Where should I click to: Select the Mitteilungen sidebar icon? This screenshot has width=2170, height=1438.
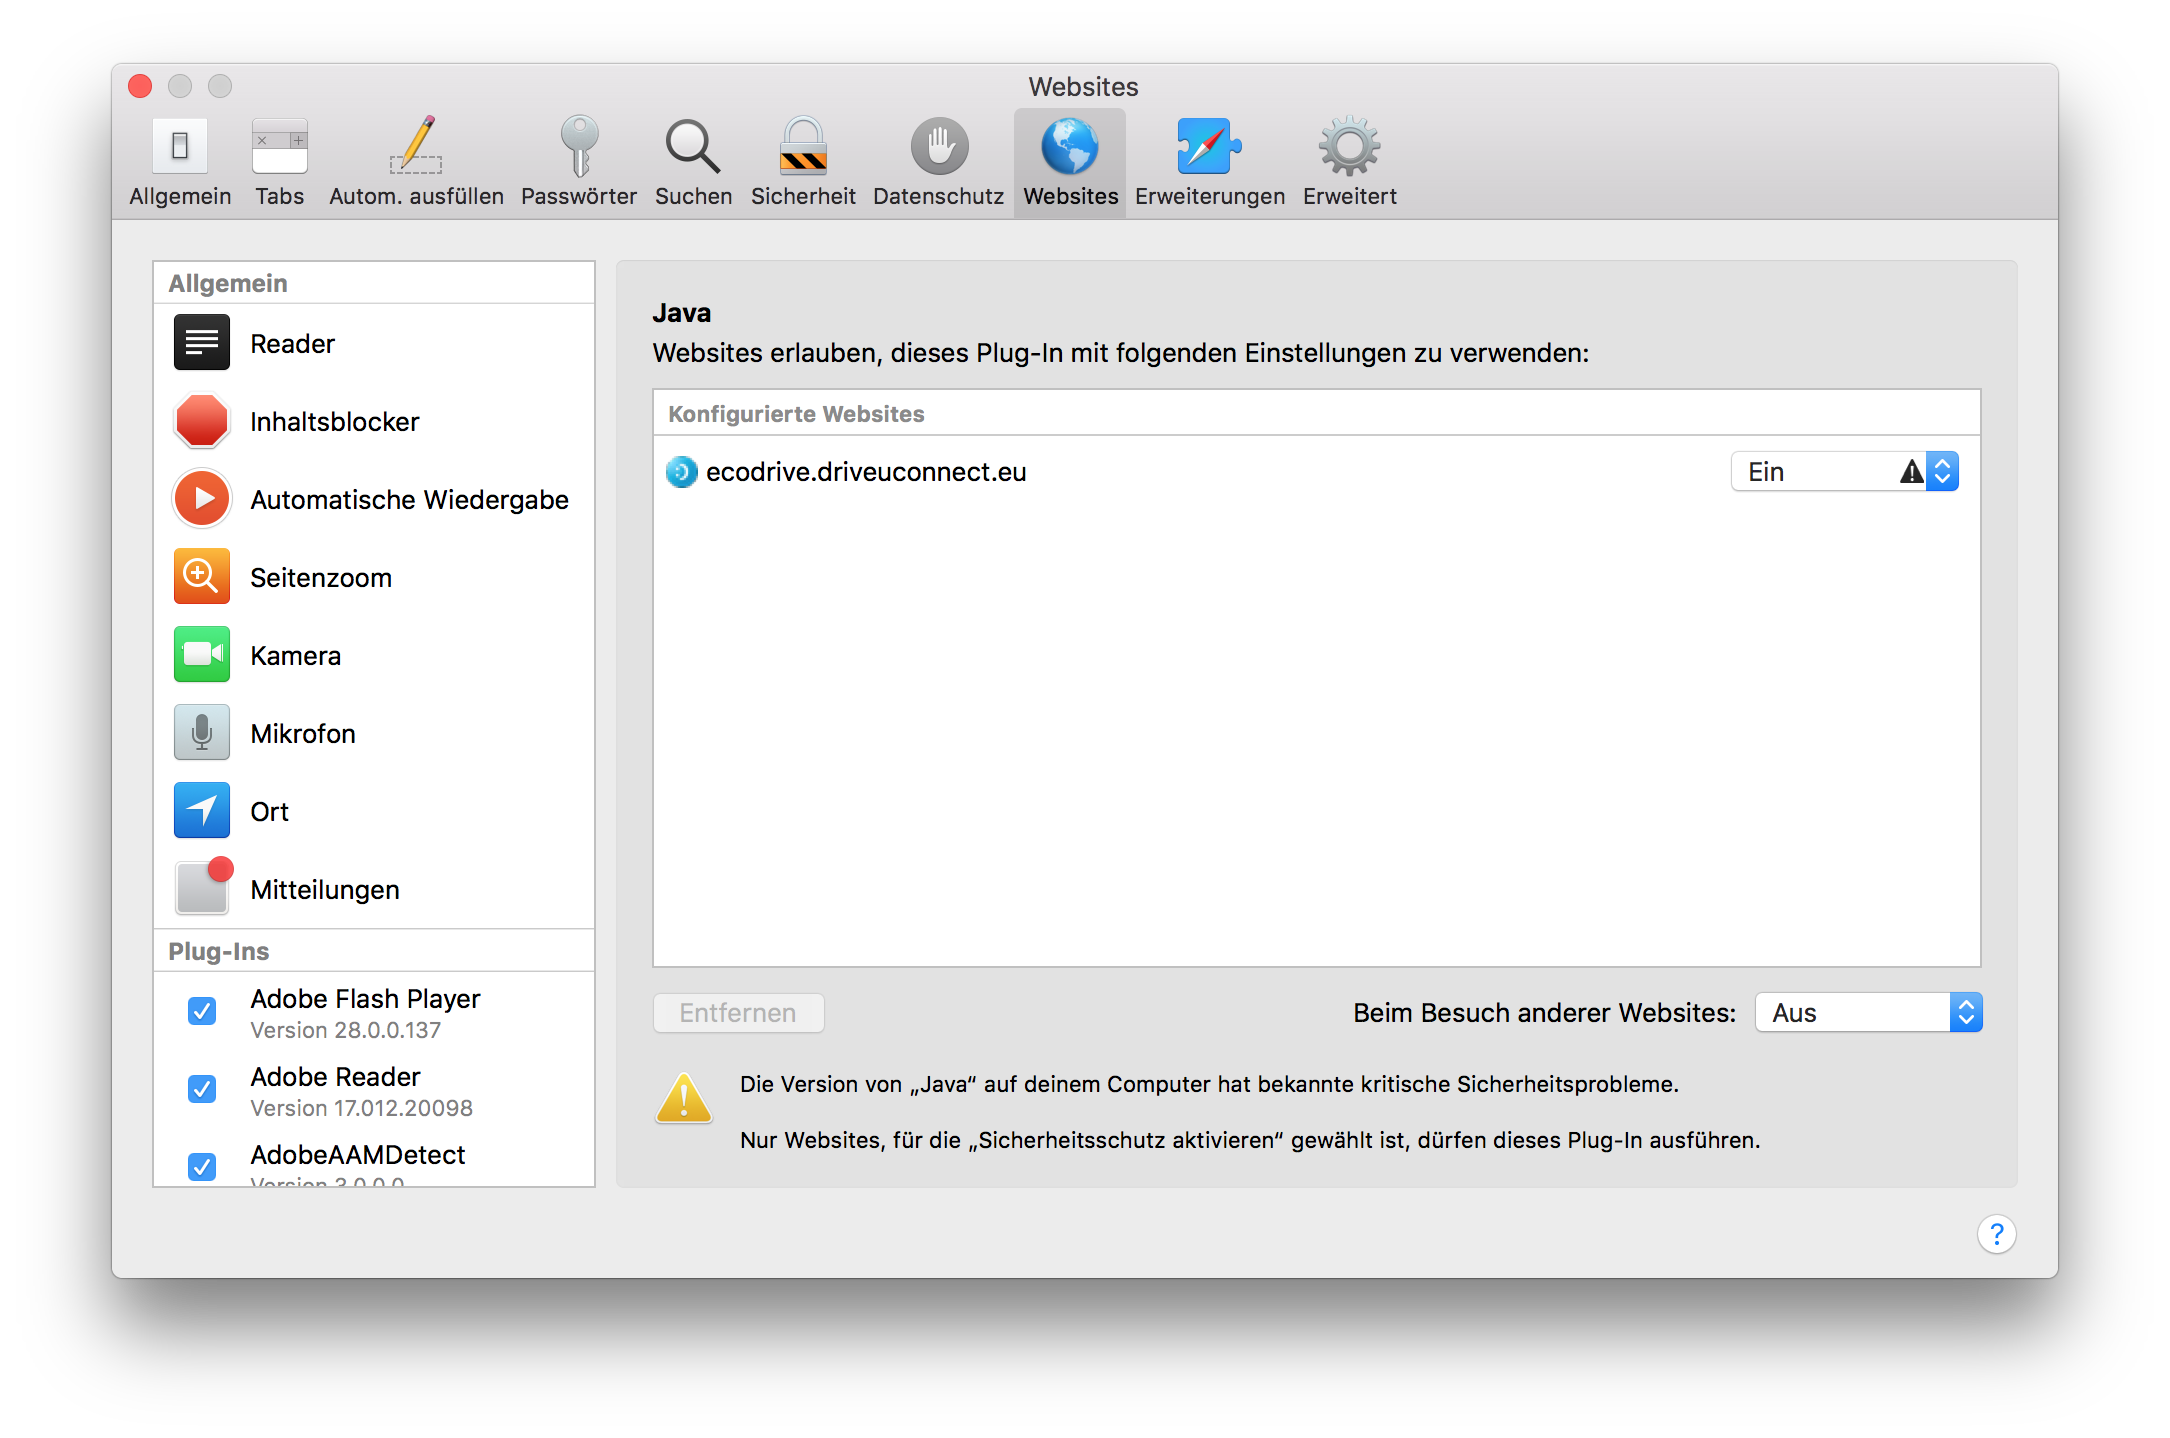(202, 888)
